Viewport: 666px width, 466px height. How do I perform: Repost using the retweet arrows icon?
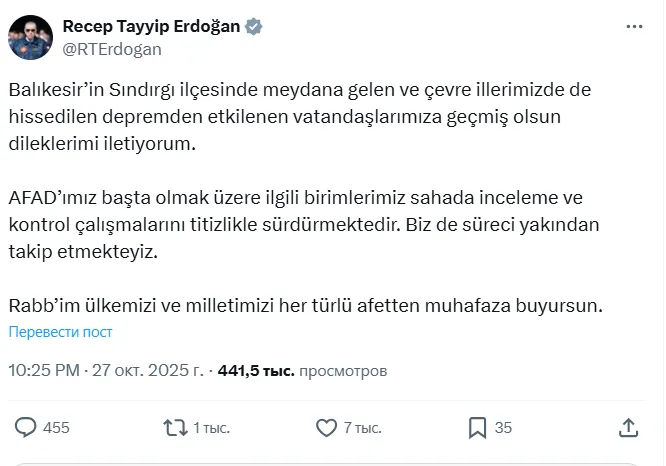174,428
